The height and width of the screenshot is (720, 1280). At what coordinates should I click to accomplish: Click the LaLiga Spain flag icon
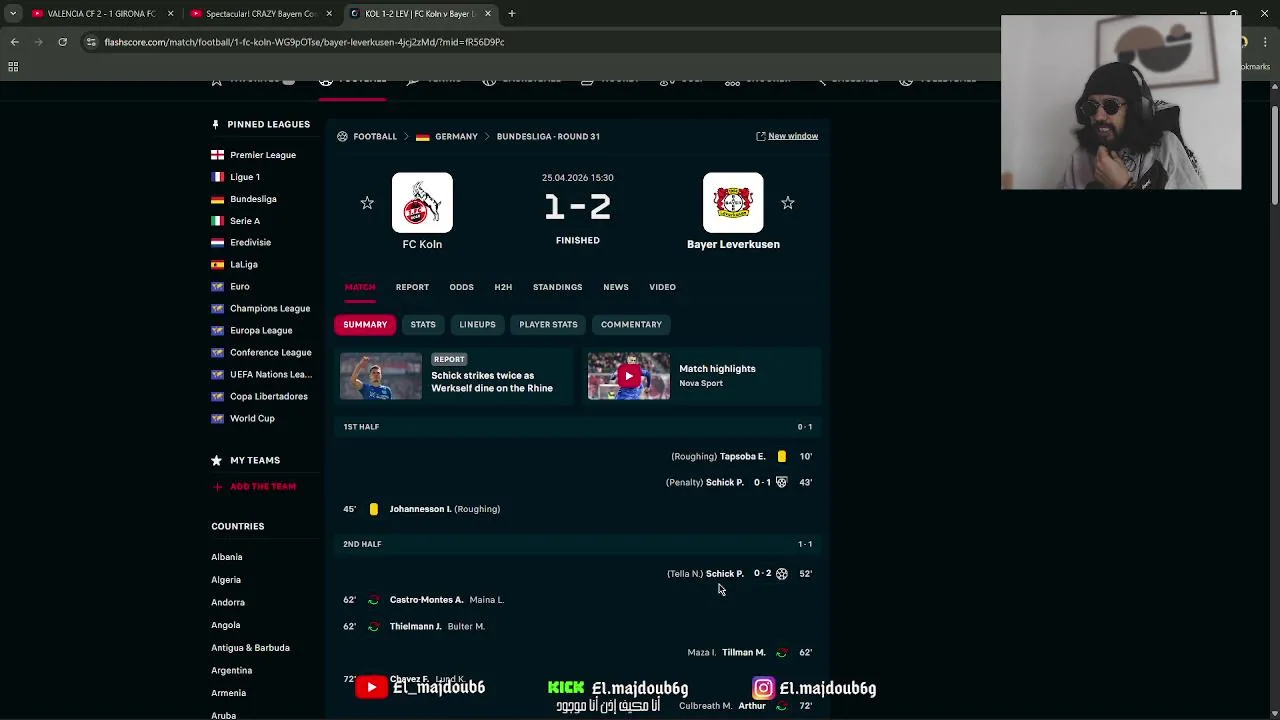click(217, 264)
